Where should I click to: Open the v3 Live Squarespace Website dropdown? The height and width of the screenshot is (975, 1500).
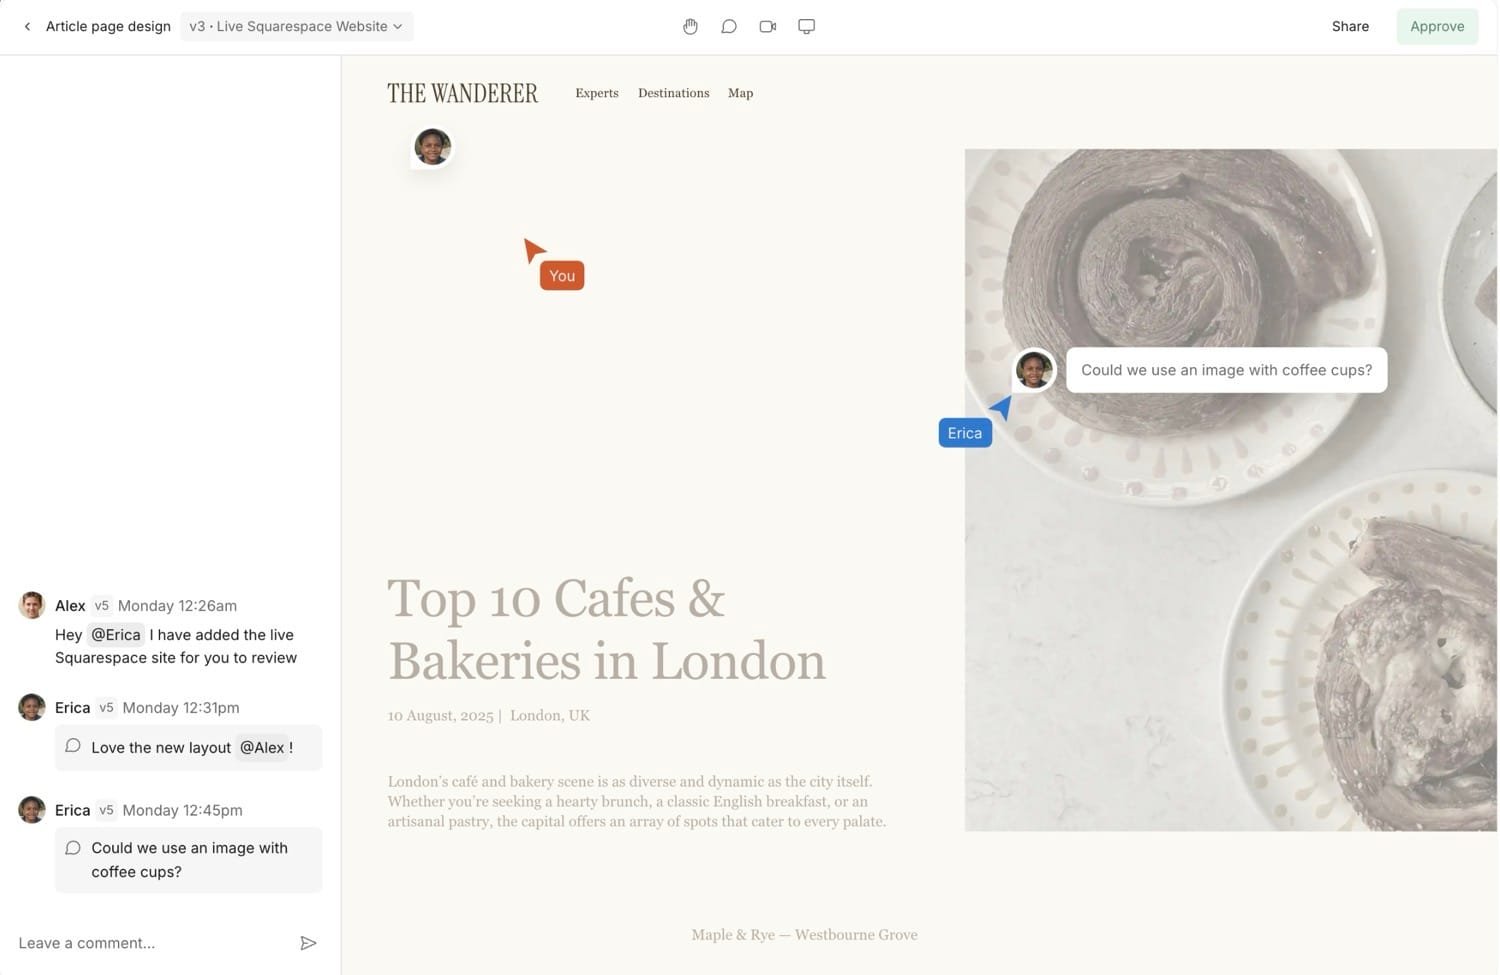[x=296, y=27]
